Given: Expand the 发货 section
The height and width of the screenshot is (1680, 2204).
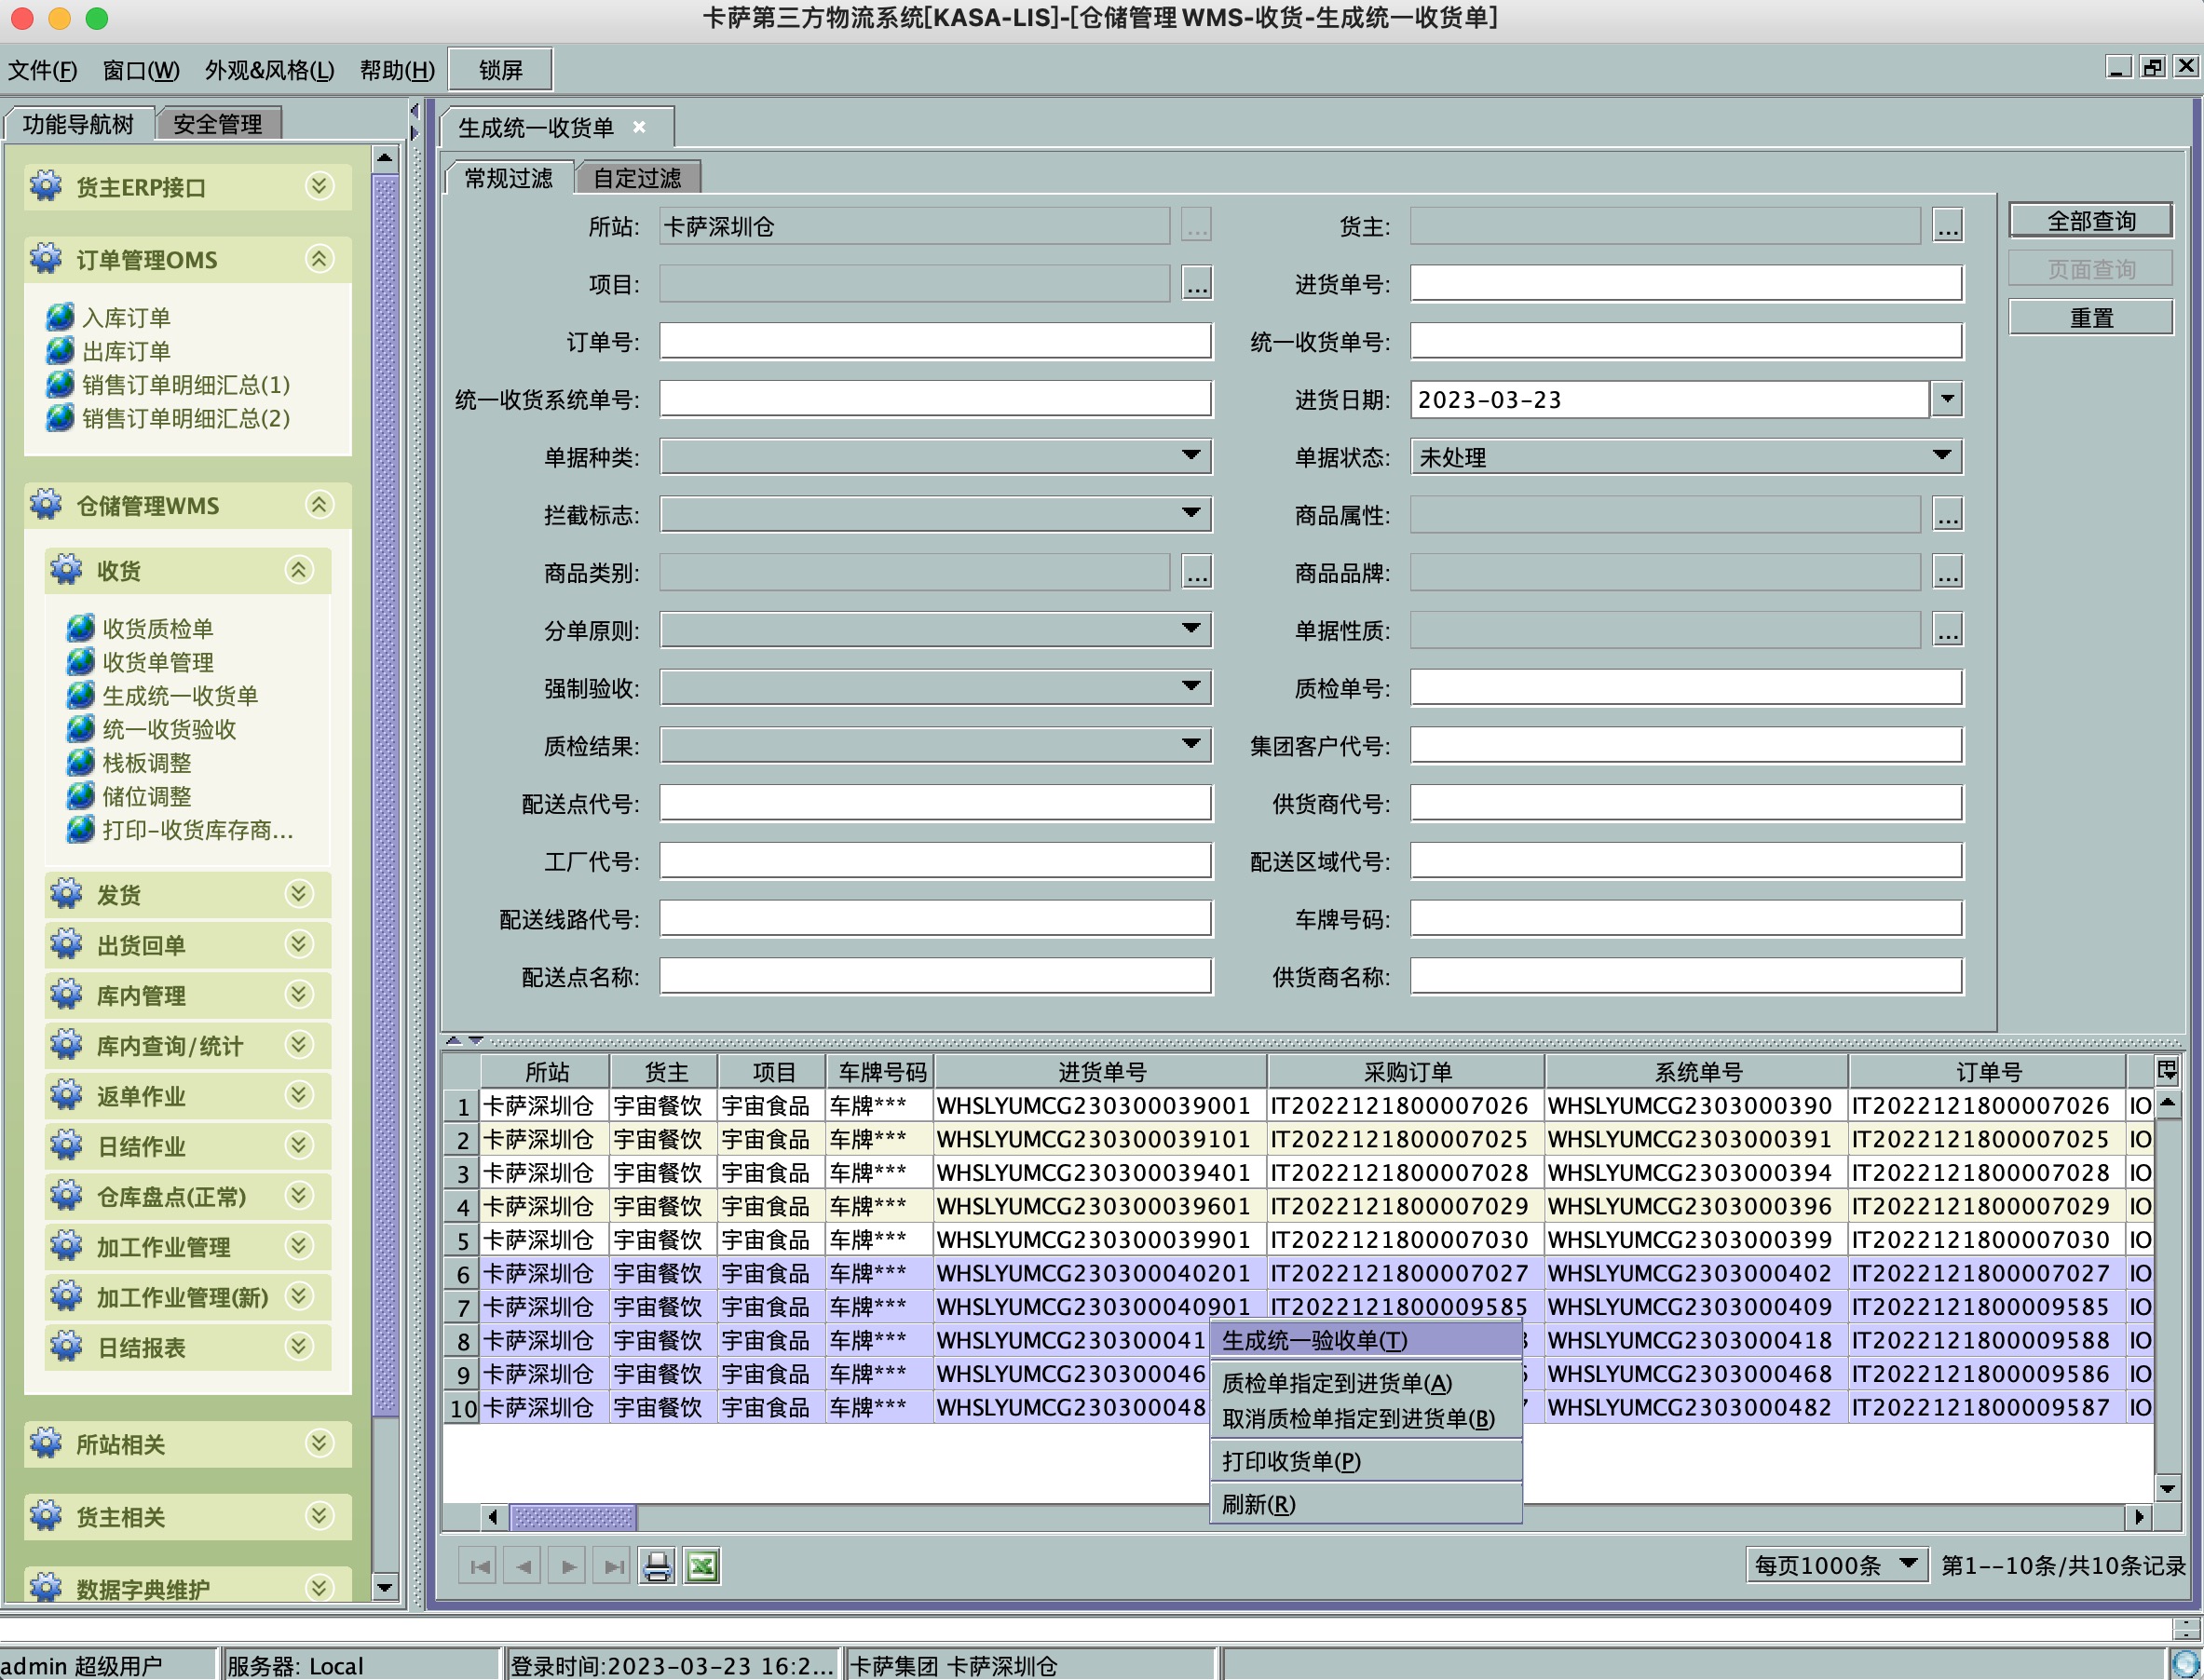Looking at the screenshot, I should pyautogui.click(x=299, y=894).
